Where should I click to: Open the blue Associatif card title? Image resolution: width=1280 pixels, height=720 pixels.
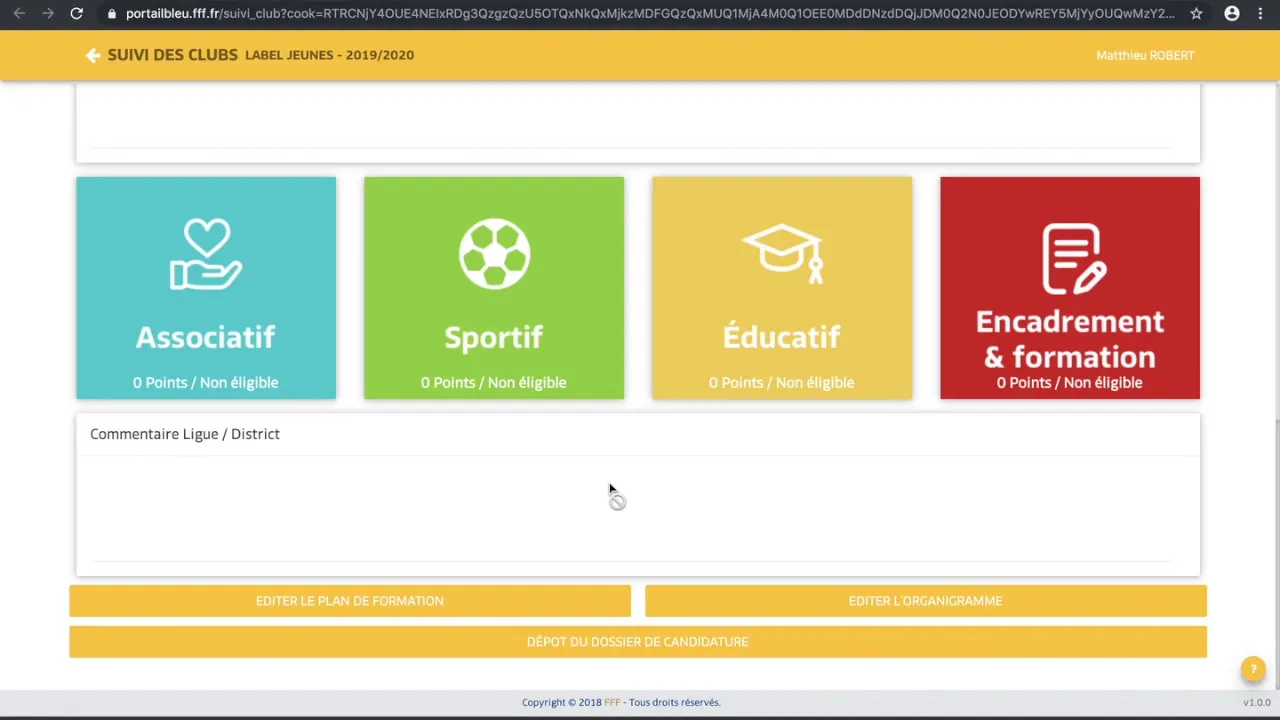205,337
